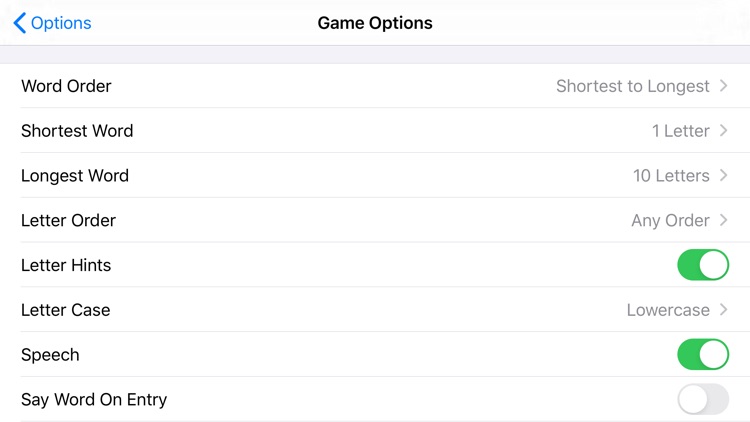Screen dimensions: 750x422
Task: Tap the Letter Order row label
Action: point(68,221)
